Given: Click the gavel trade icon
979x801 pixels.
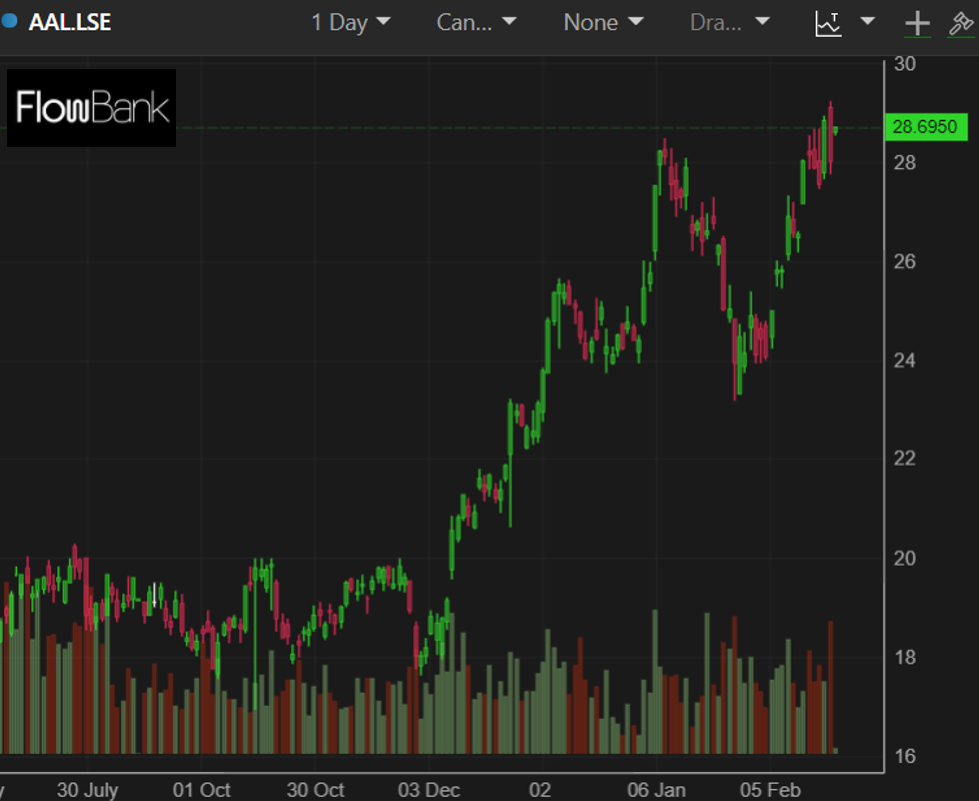Looking at the screenshot, I should (x=962, y=24).
